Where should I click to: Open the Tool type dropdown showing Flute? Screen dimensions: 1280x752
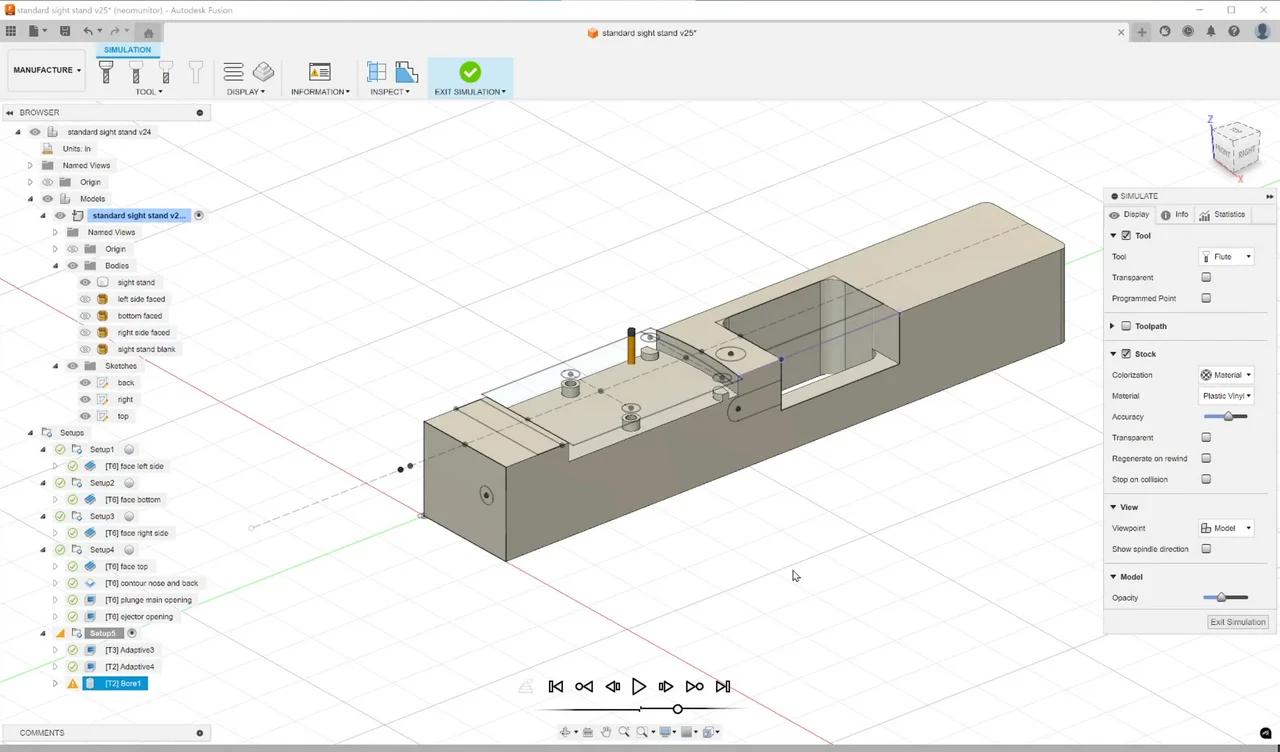(1226, 257)
